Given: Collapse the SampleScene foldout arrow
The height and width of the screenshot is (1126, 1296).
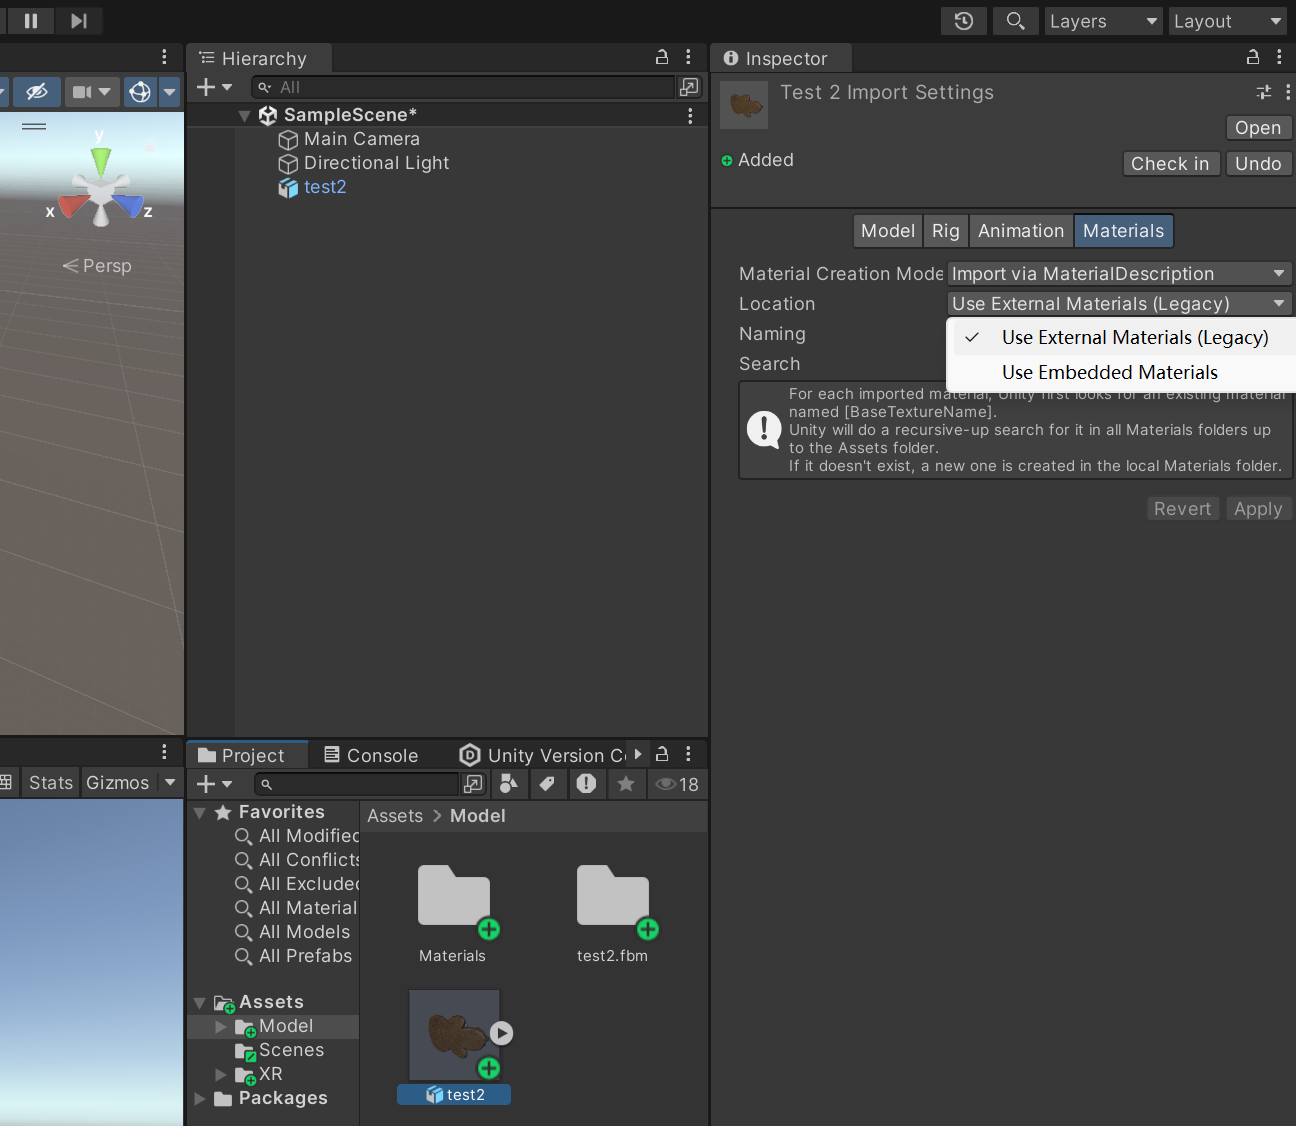Looking at the screenshot, I should (244, 116).
